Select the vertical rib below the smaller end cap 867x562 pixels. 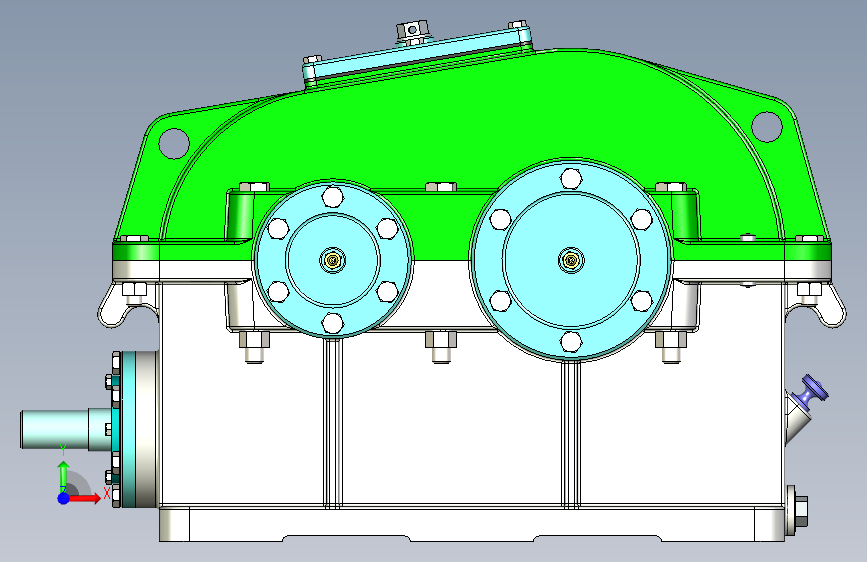332,422
